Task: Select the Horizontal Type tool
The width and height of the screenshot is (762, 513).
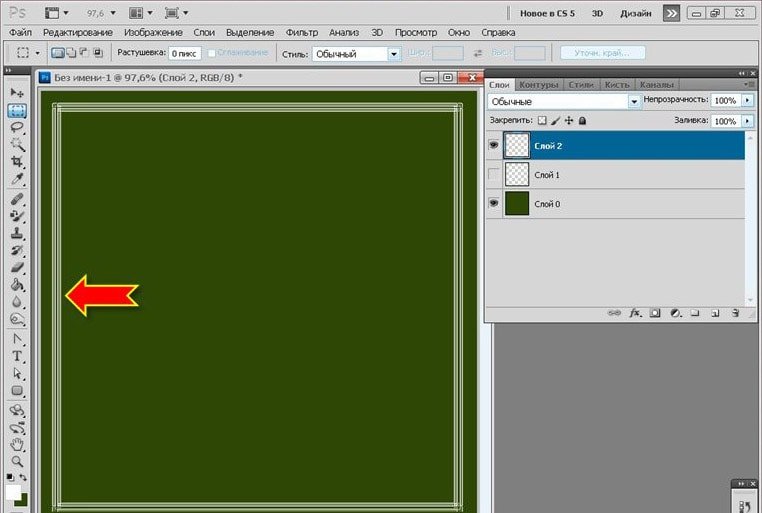Action: (17, 357)
